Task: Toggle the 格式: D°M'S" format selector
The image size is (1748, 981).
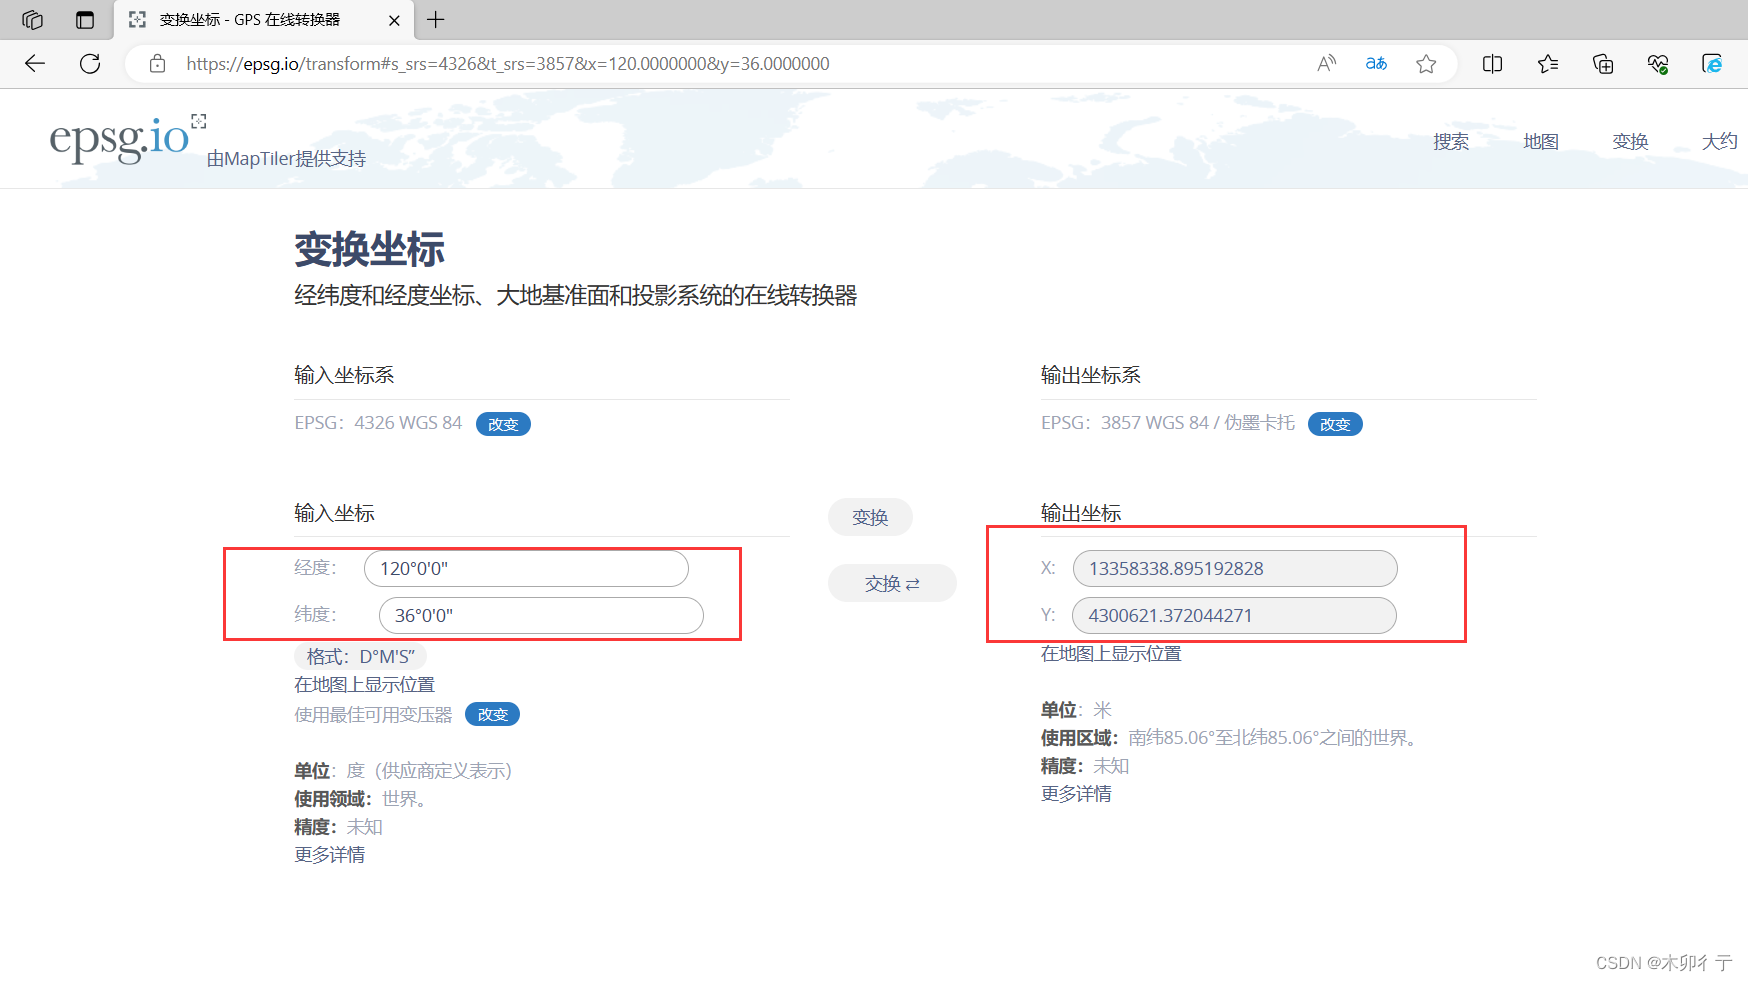Action: pyautogui.click(x=361, y=657)
